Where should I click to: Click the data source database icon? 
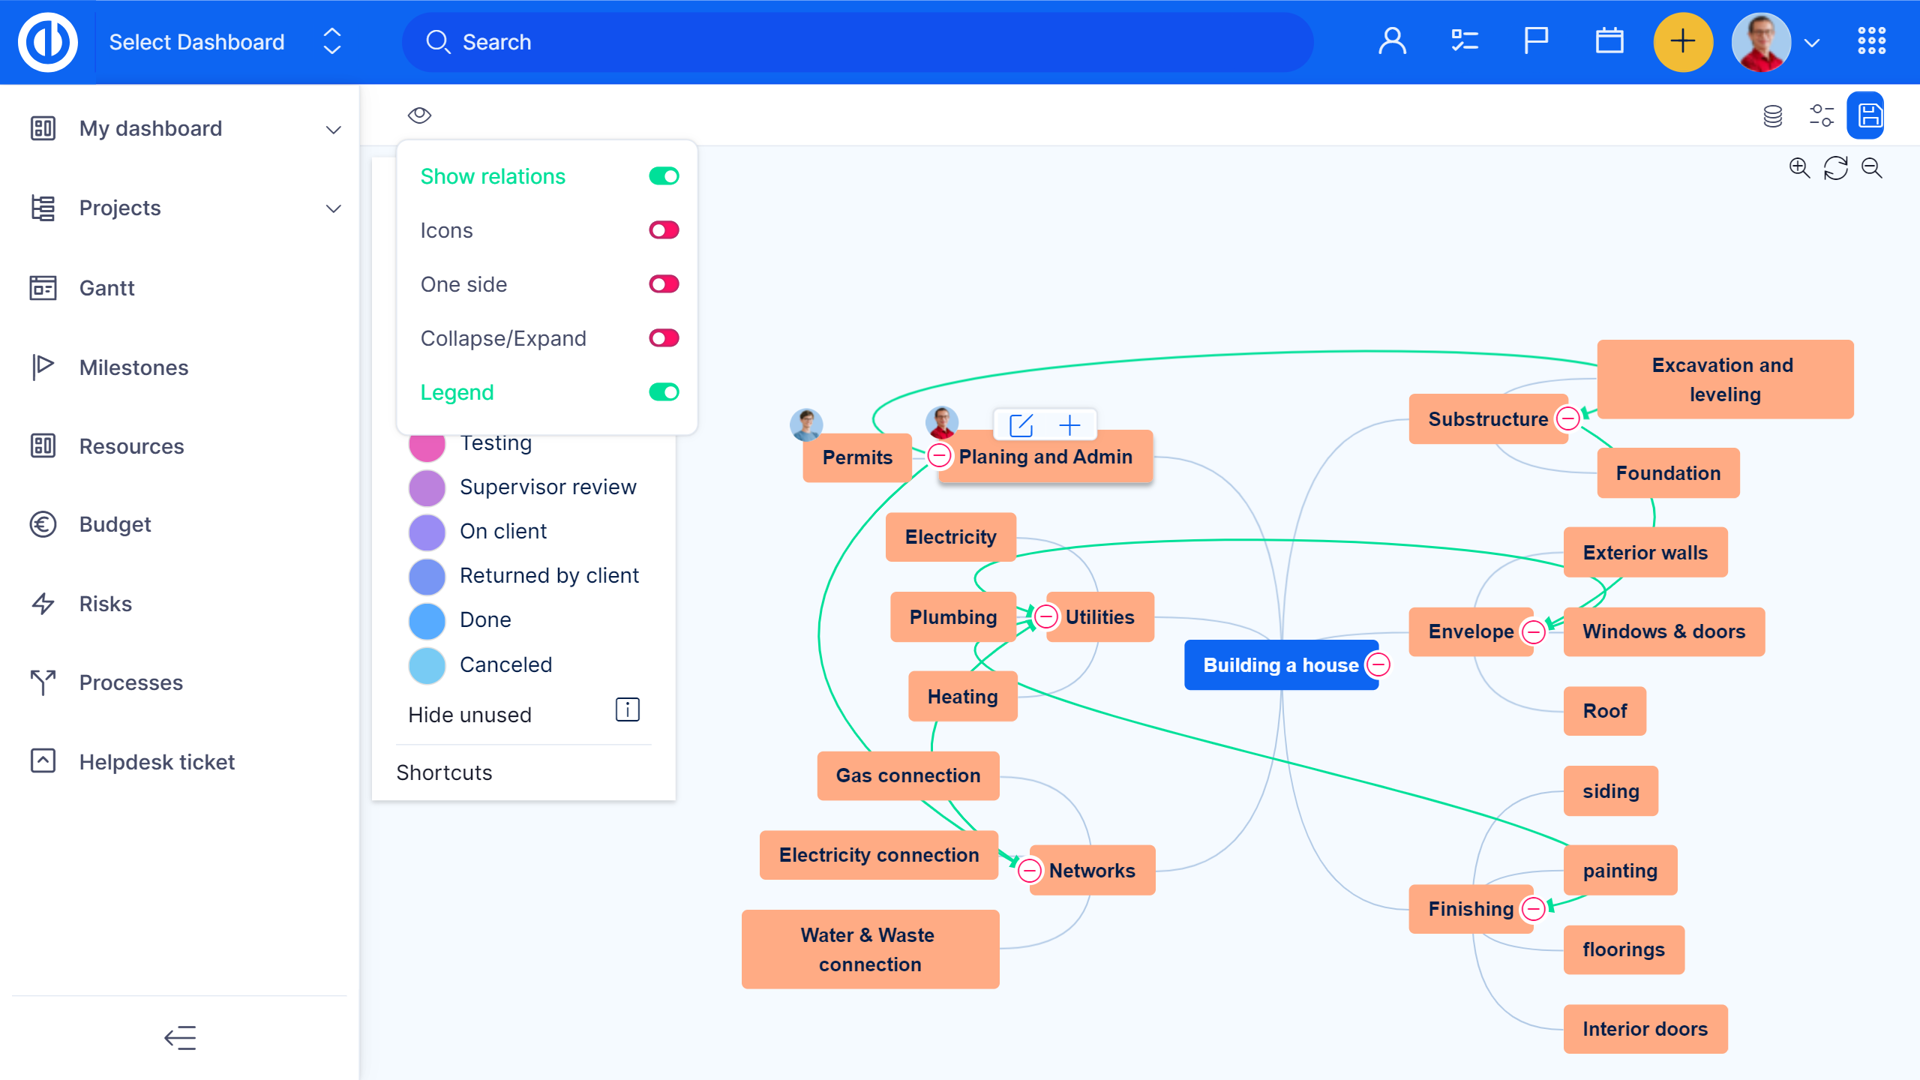point(1771,116)
